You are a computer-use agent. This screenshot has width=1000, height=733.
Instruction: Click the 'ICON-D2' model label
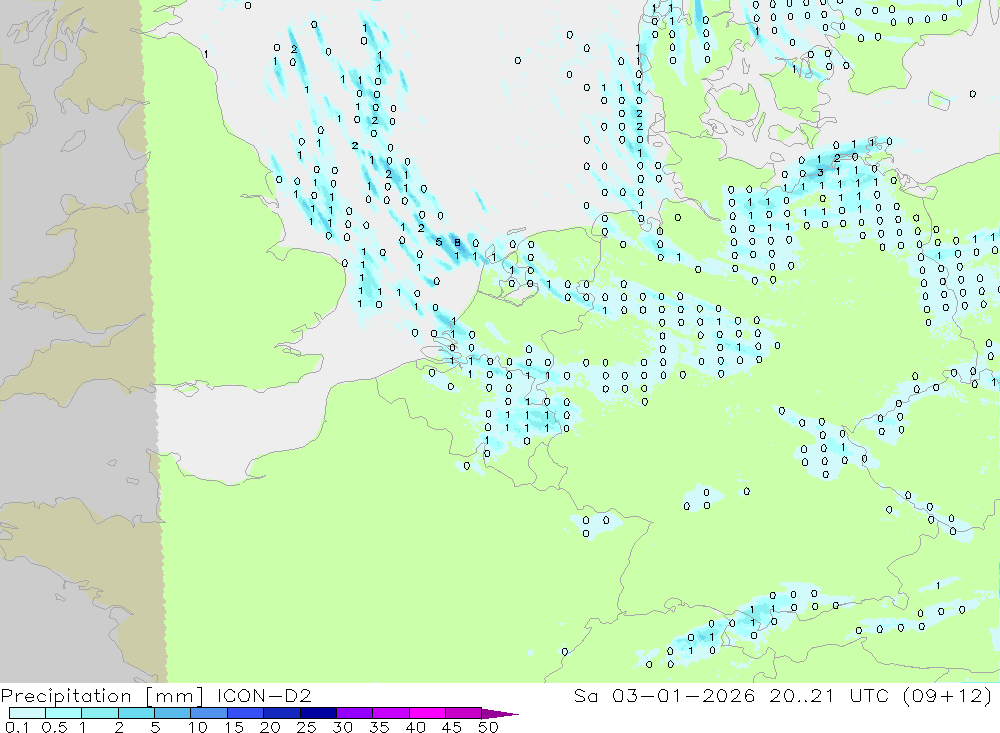coord(264,695)
